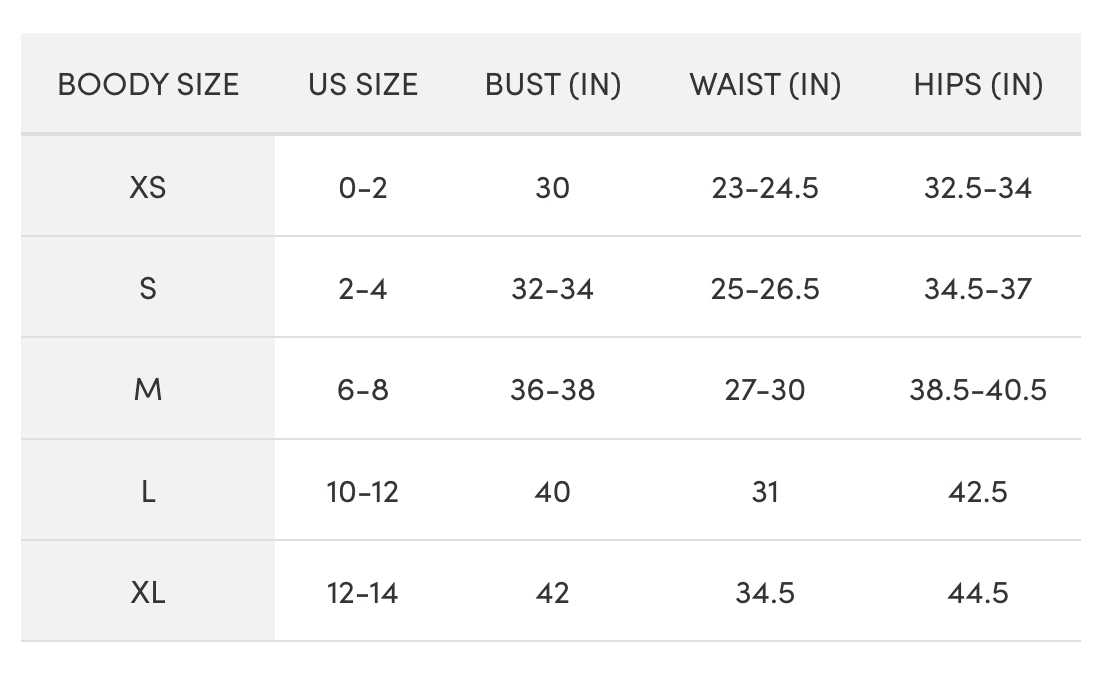Click the BOODY SIZE column header
The height and width of the screenshot is (700, 1110).
click(x=148, y=85)
